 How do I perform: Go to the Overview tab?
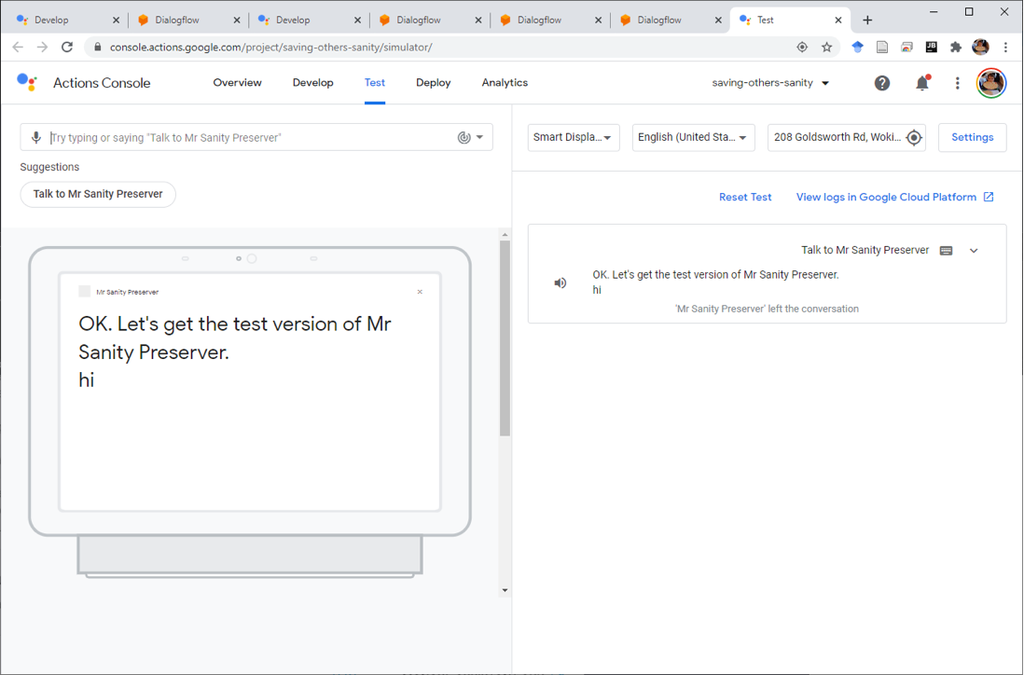237,83
